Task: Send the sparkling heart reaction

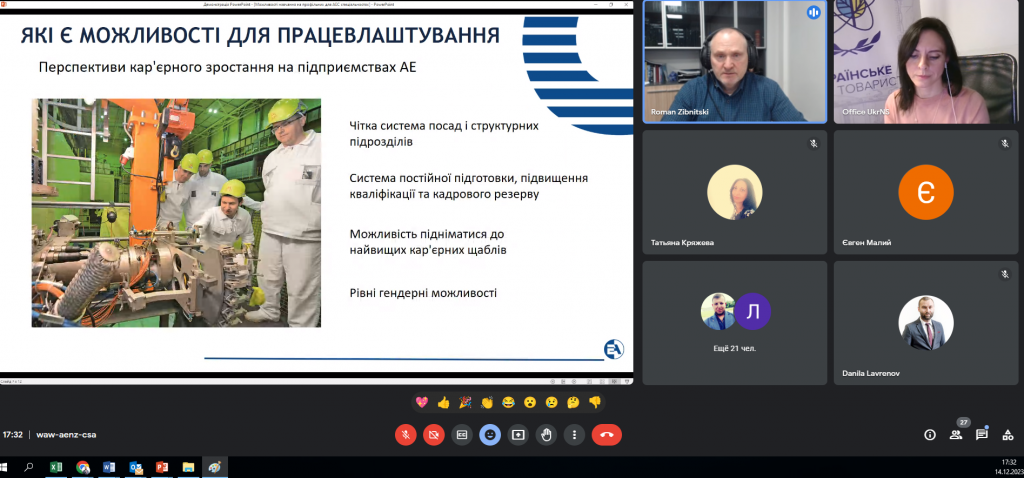Action: pos(422,402)
